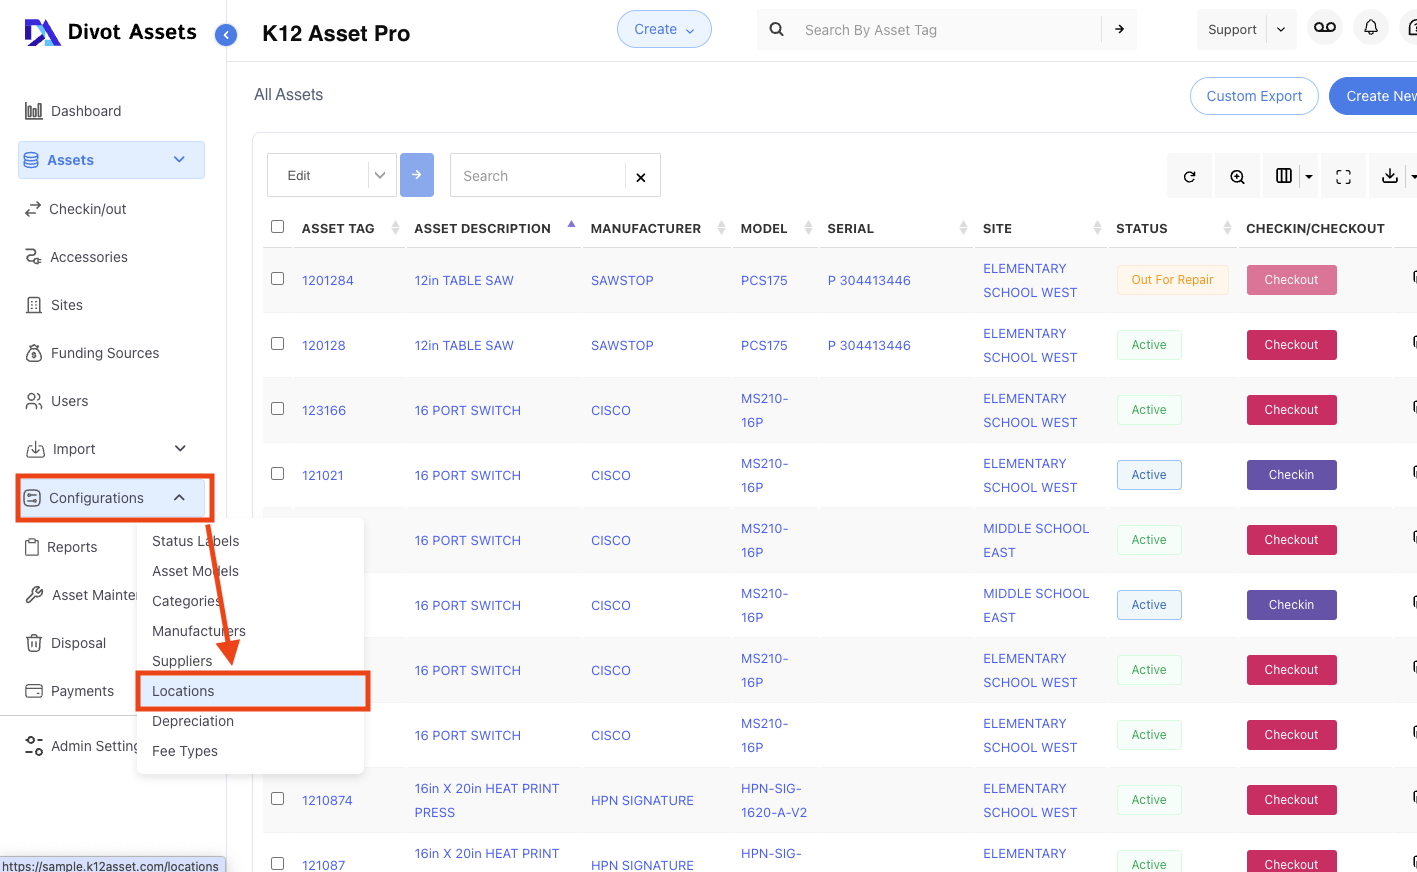Select Locations from Configurations submenu
The width and height of the screenshot is (1417, 872).
pyautogui.click(x=183, y=691)
